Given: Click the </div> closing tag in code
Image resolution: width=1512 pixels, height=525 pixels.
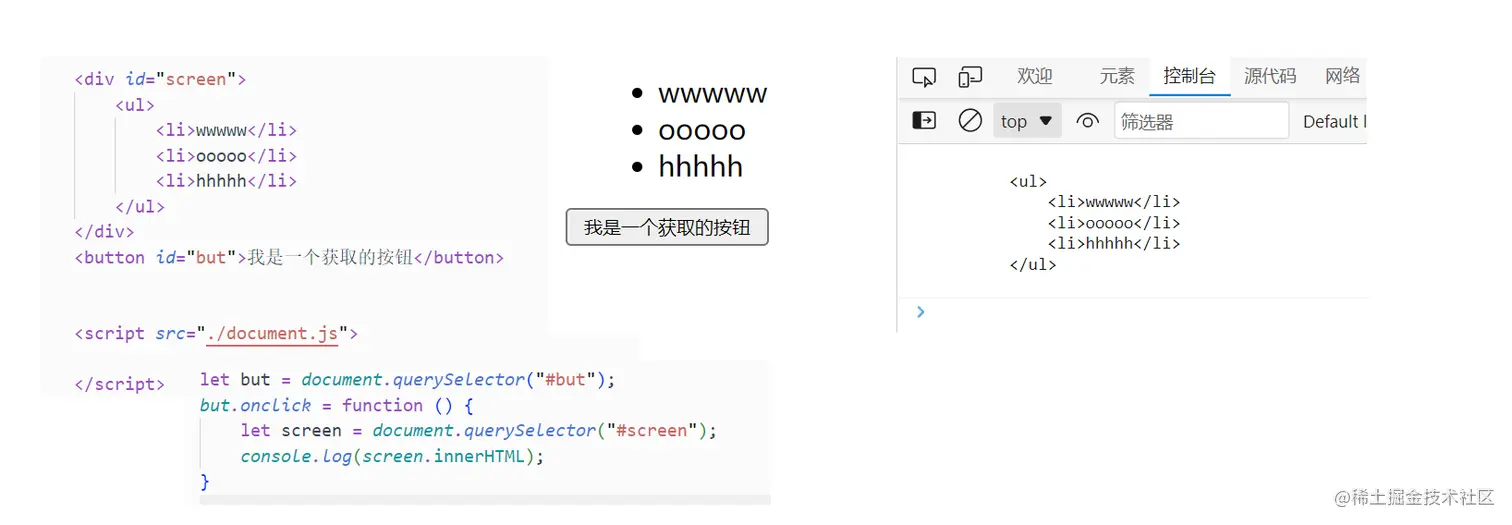Looking at the screenshot, I should click(105, 232).
